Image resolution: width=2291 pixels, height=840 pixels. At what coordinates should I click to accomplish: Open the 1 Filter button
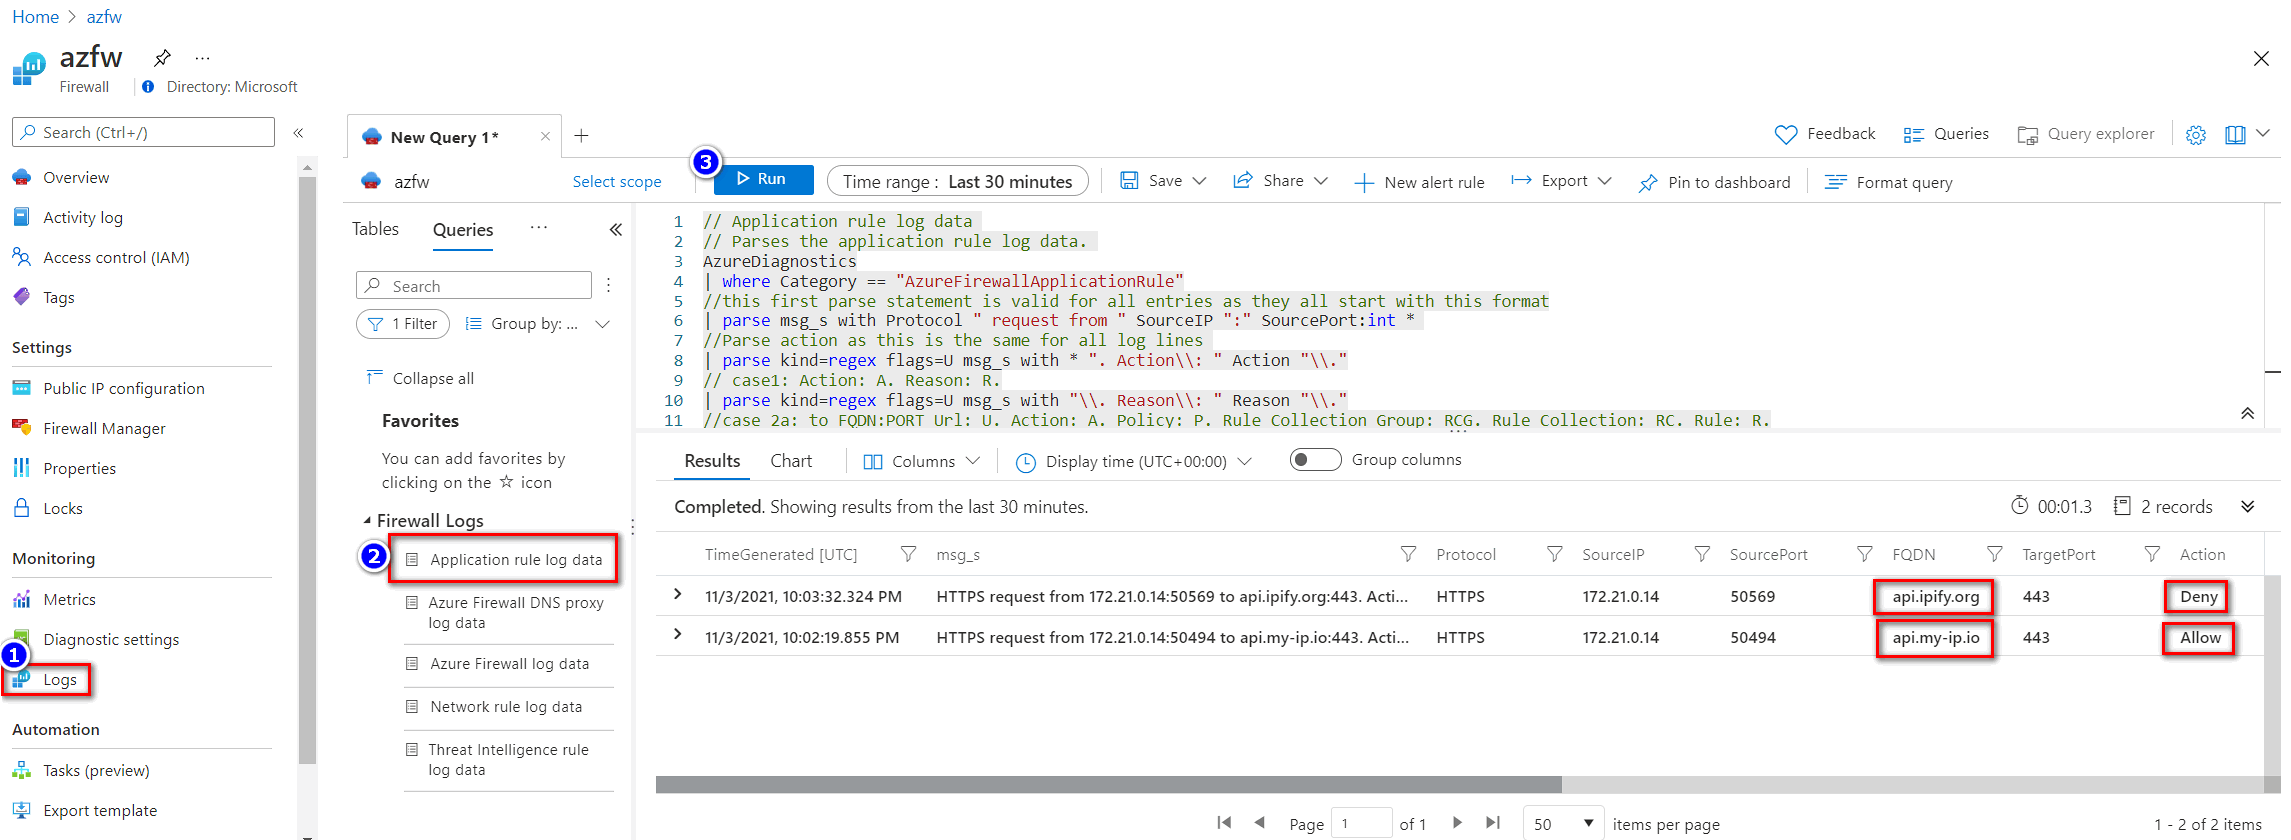point(403,324)
